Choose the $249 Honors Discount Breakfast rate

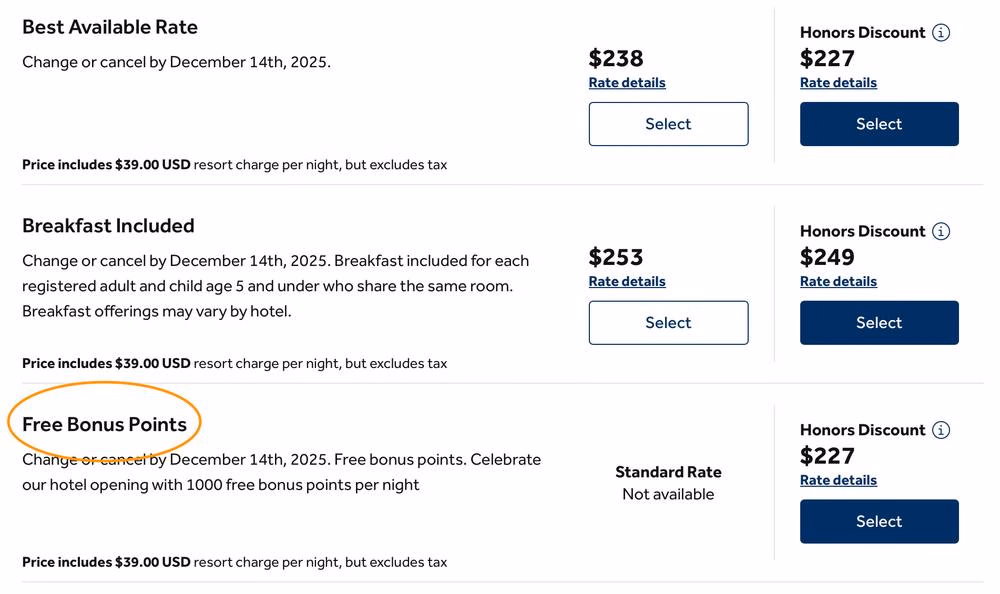[879, 323]
